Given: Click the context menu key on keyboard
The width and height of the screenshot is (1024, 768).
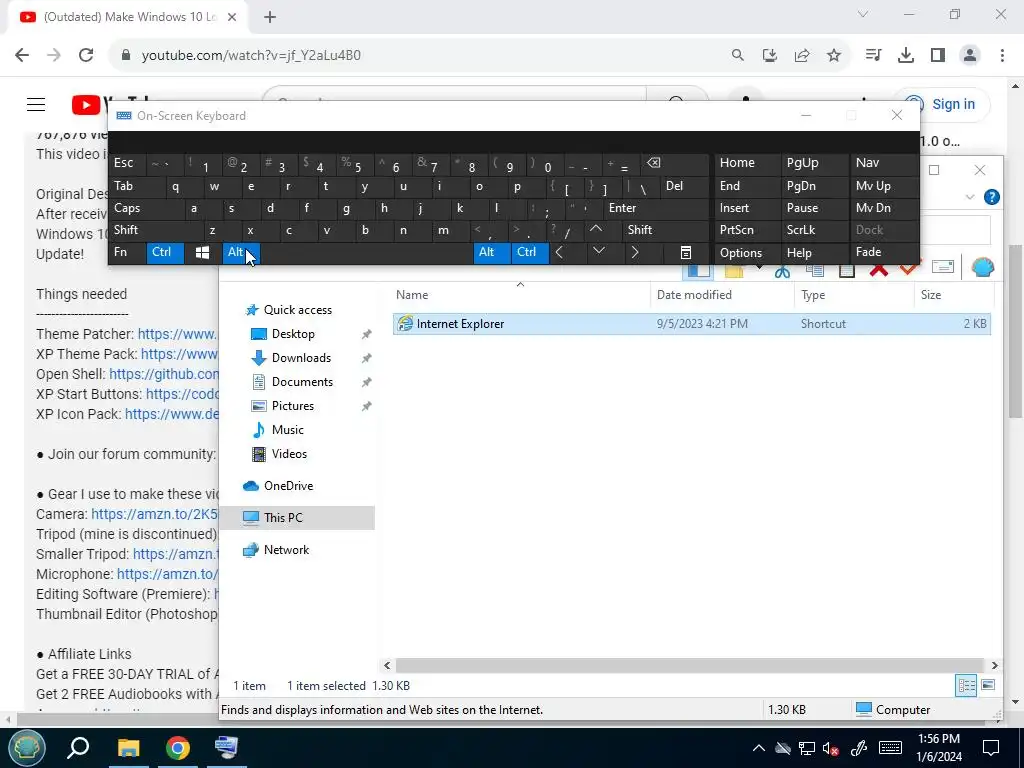Looking at the screenshot, I should tap(686, 253).
